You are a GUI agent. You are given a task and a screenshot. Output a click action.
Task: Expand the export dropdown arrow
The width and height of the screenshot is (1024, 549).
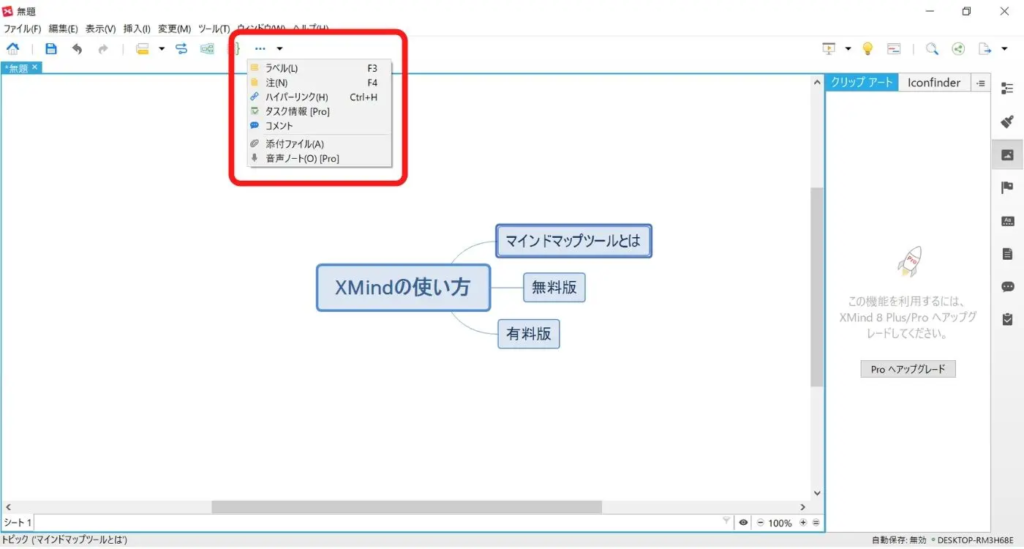(x=1004, y=49)
